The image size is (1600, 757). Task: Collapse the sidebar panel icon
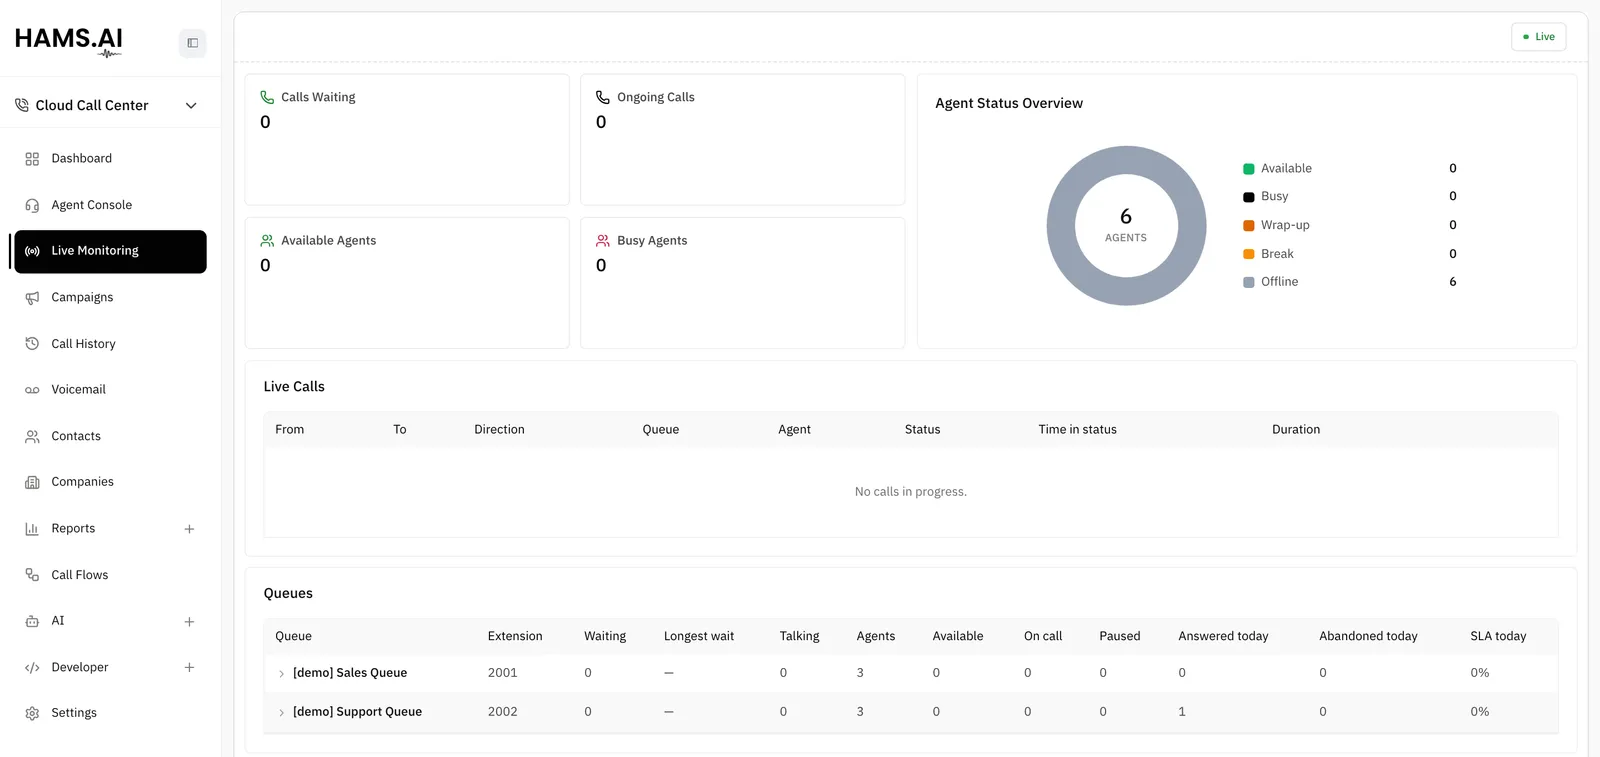point(192,43)
